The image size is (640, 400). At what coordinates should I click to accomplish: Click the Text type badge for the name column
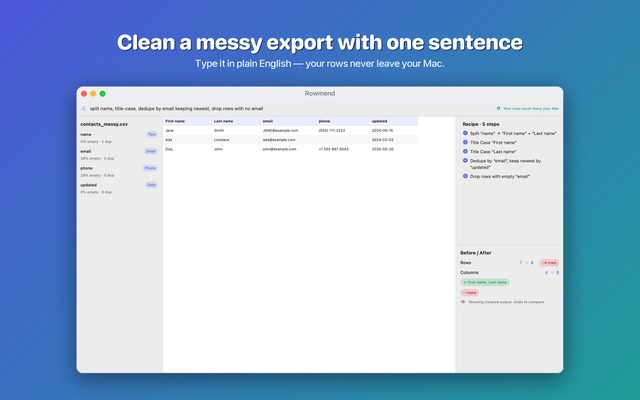pyautogui.click(x=152, y=134)
